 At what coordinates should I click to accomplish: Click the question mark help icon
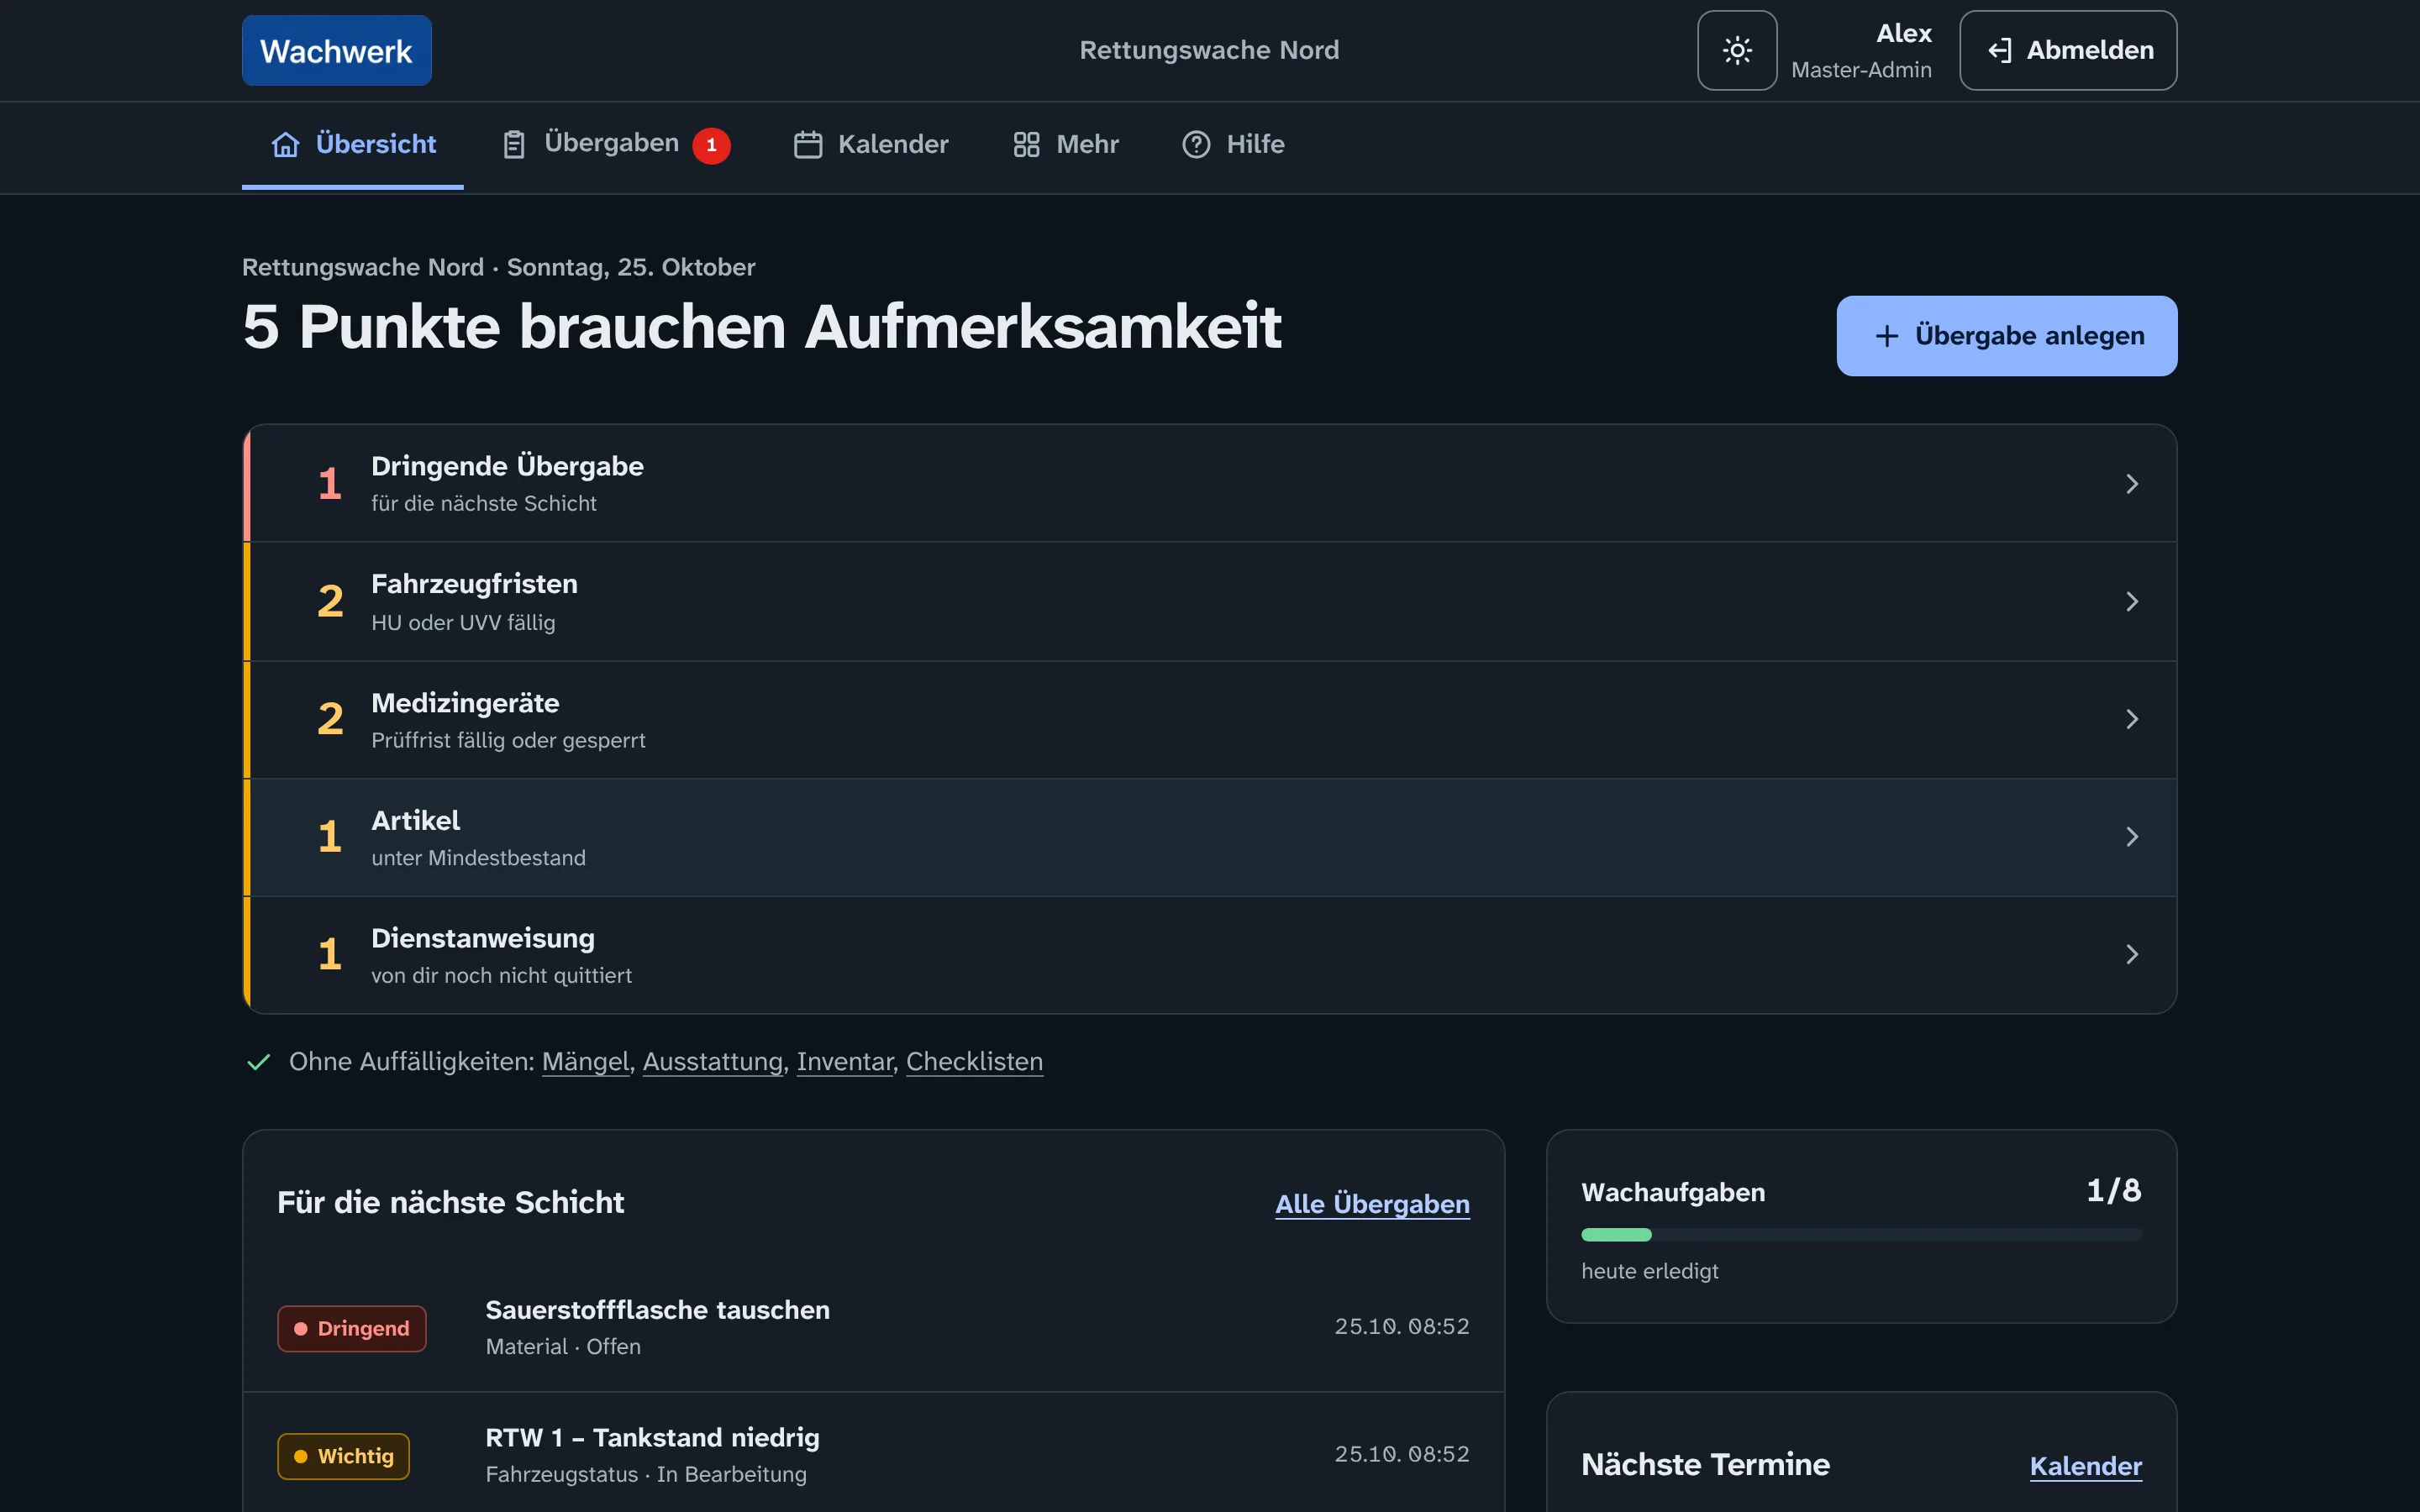[1196, 145]
